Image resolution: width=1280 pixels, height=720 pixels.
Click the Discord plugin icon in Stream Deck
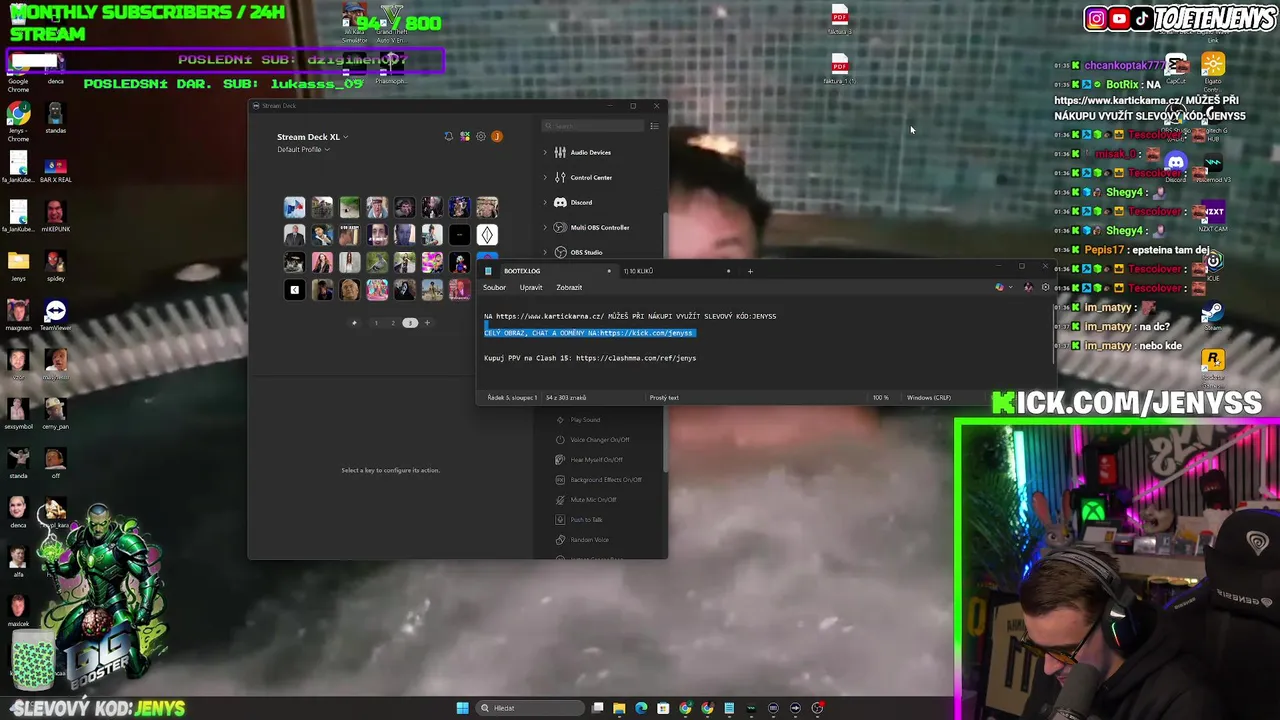560,202
